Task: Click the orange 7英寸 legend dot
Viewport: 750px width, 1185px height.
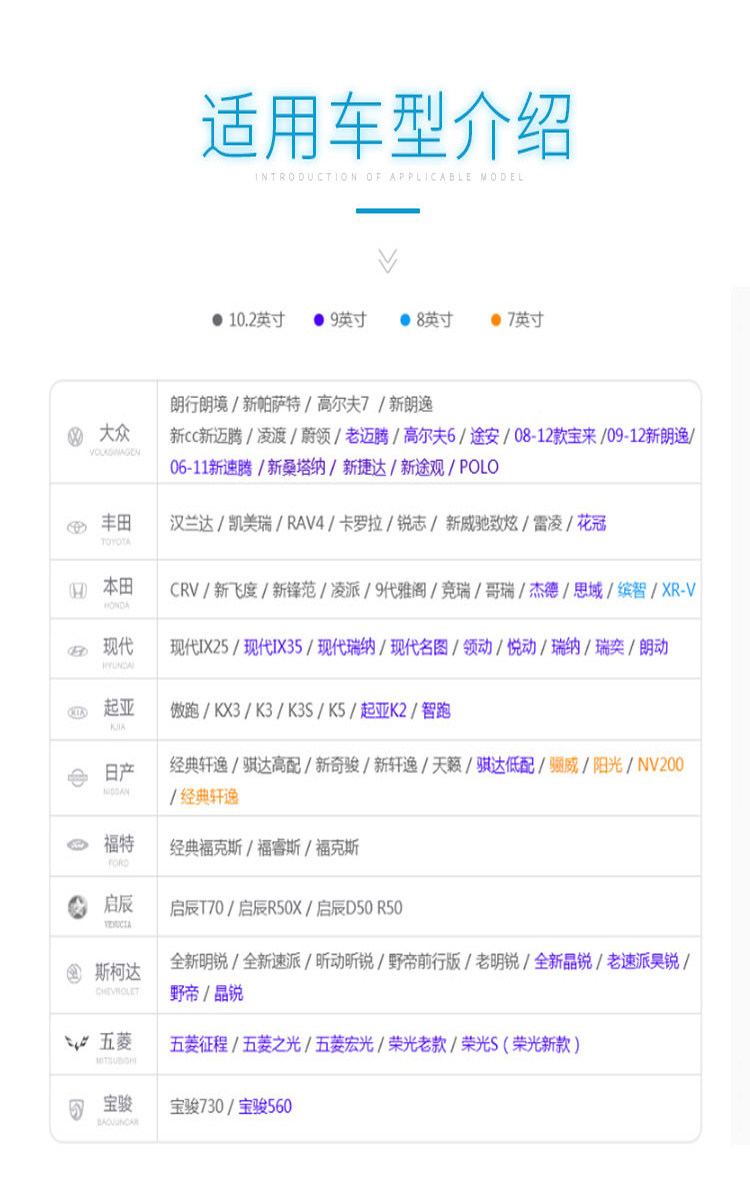Action: pyautogui.click(x=496, y=320)
